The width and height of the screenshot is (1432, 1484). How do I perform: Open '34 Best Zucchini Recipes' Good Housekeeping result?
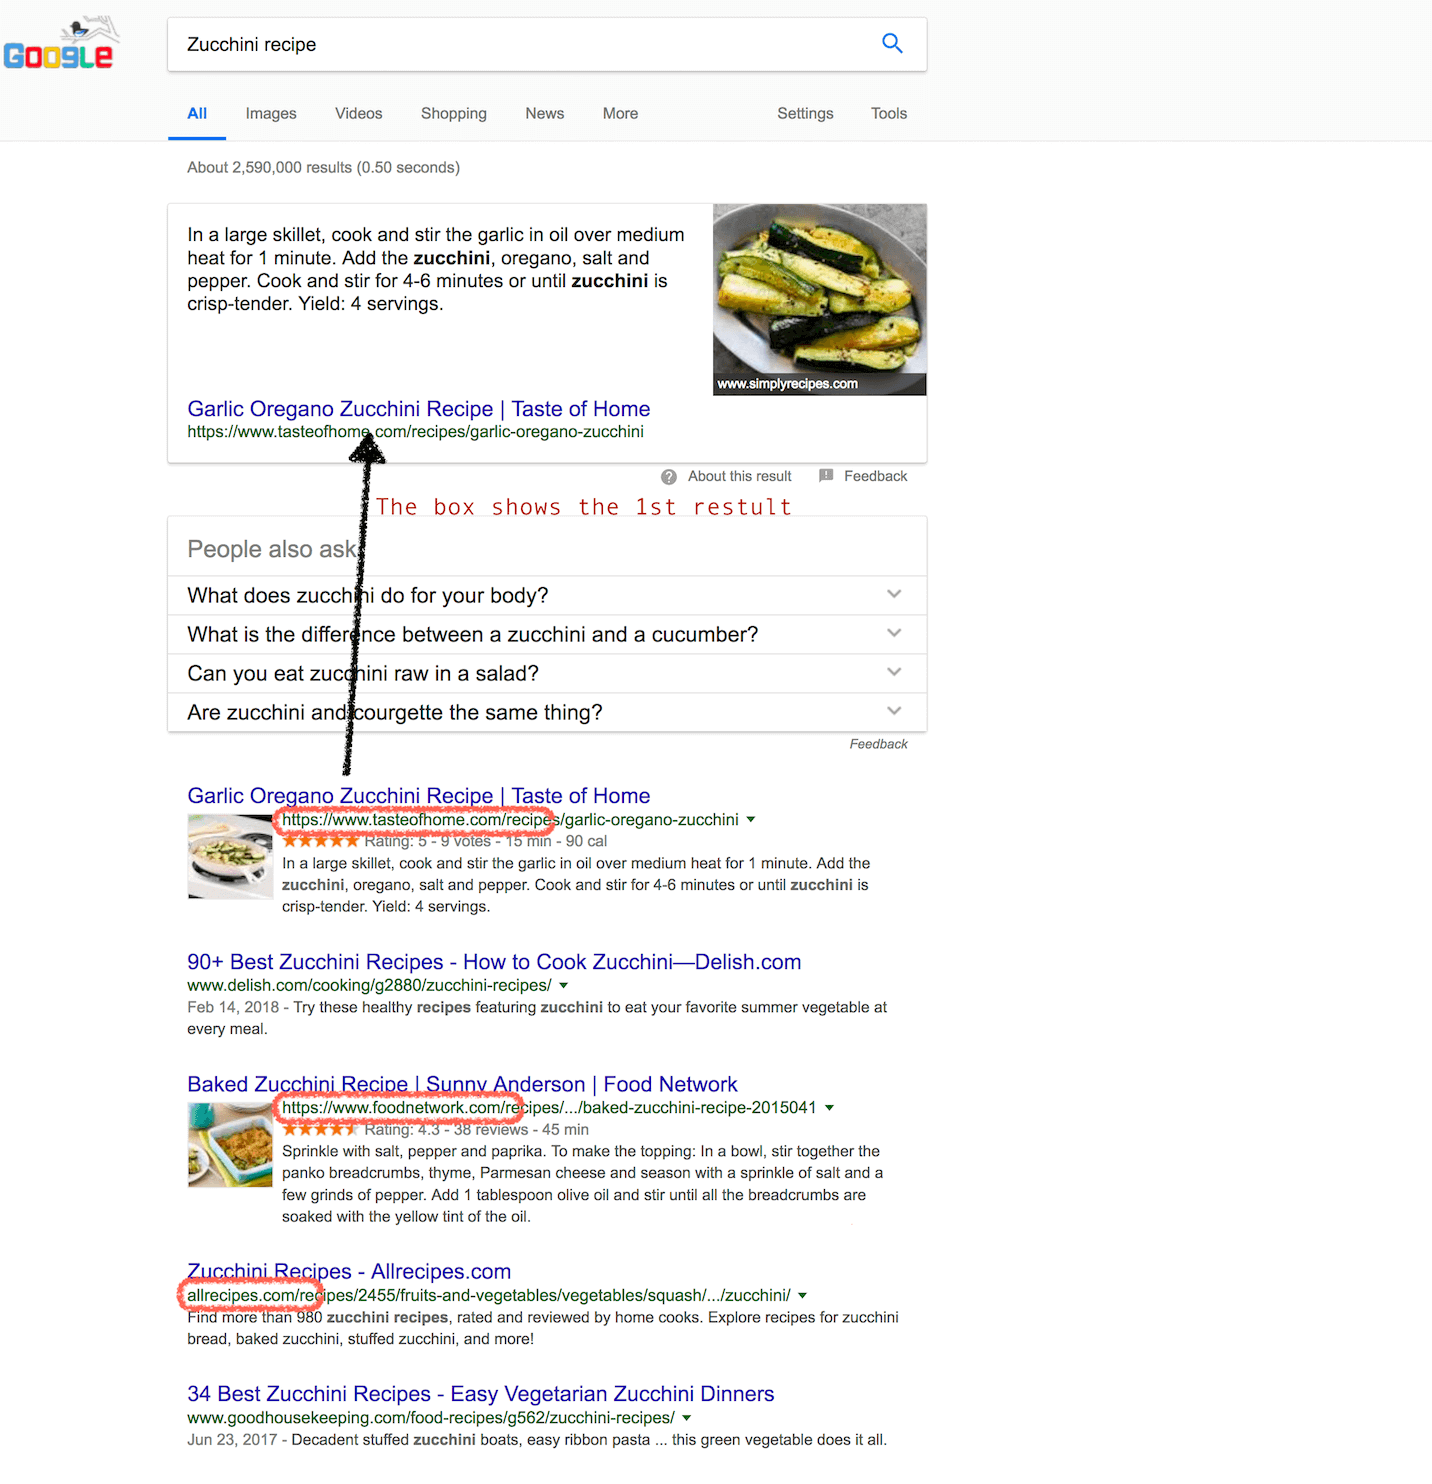tap(481, 1394)
